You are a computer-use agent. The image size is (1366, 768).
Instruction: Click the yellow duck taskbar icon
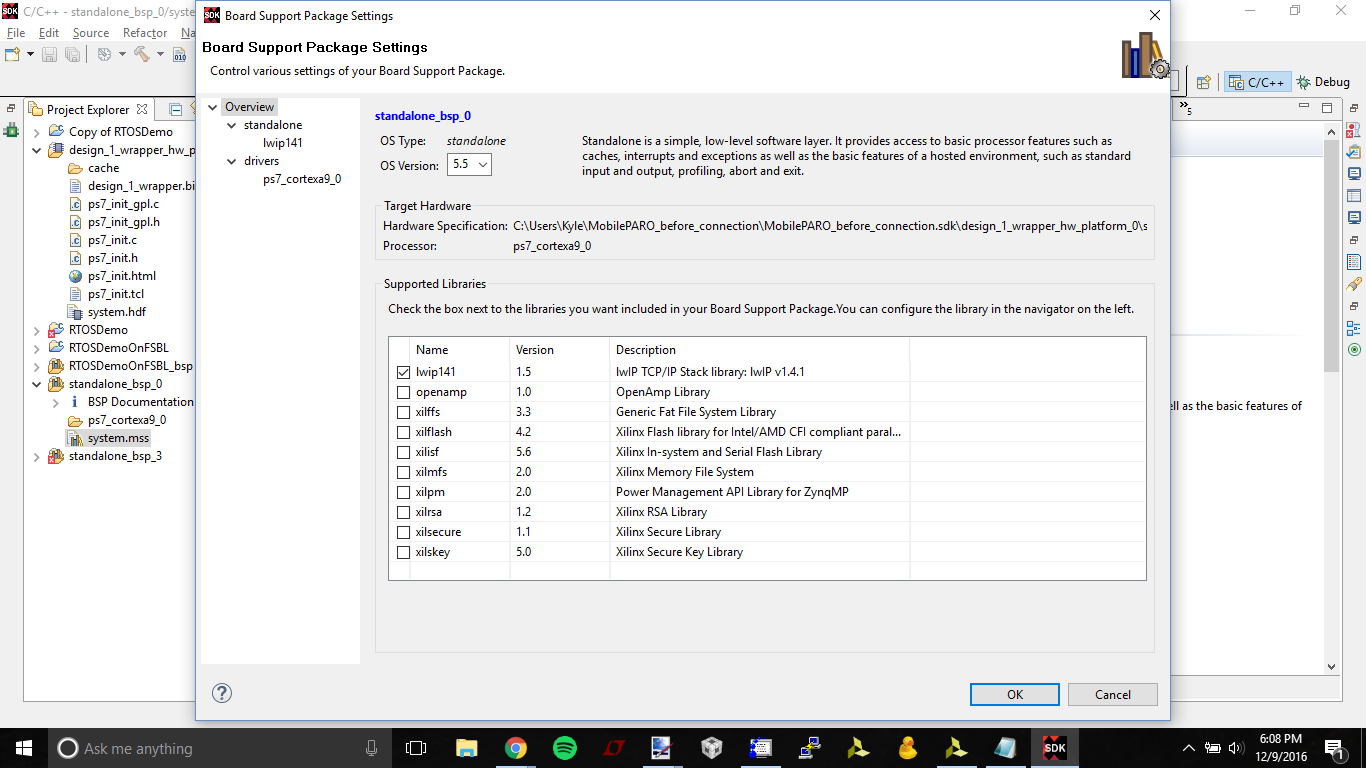click(908, 748)
